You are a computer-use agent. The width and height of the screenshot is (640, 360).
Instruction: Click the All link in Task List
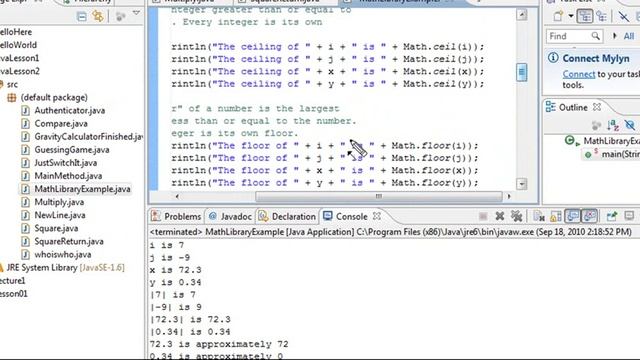pyautogui.click(x=629, y=36)
